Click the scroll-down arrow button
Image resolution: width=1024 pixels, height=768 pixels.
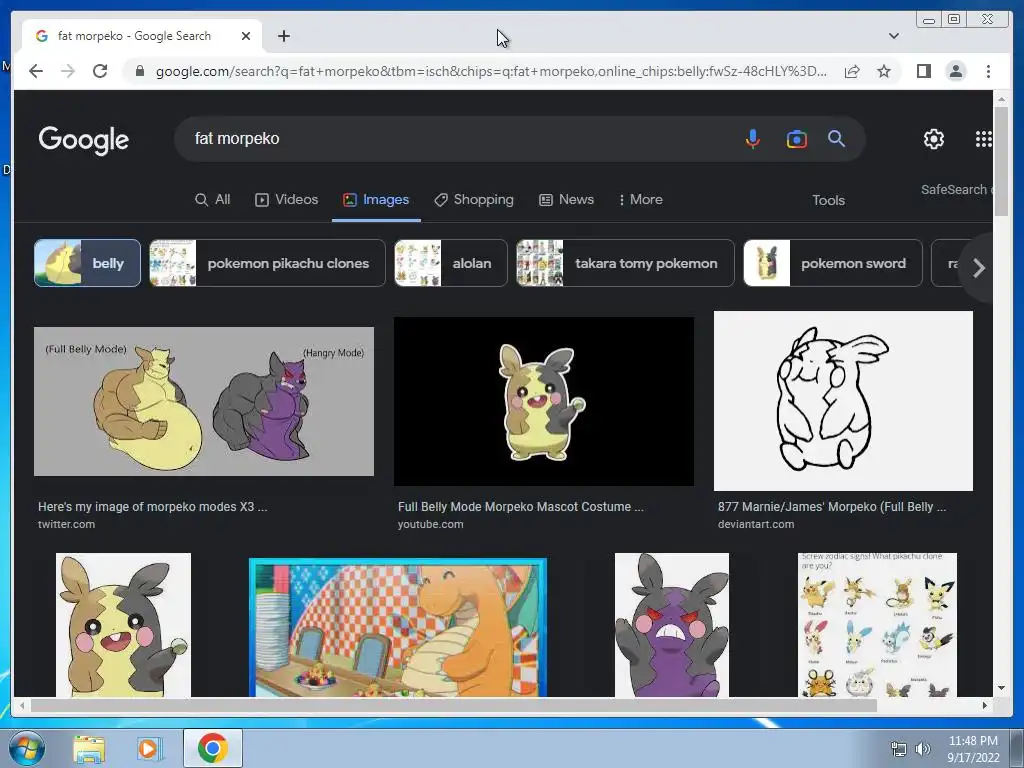pos(1001,688)
